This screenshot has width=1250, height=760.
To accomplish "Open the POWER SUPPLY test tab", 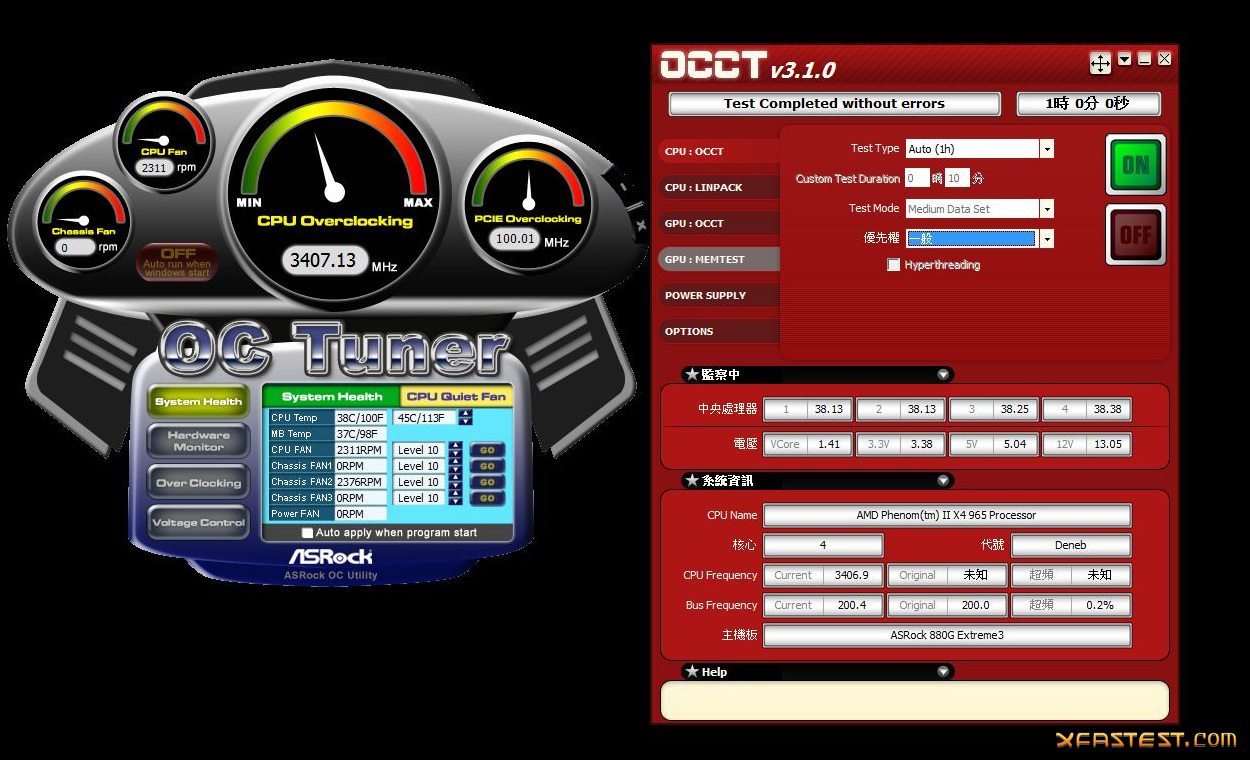I will point(720,296).
